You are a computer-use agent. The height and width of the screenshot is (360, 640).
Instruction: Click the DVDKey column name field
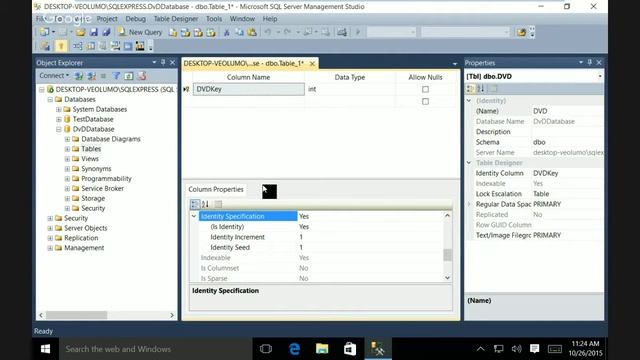pos(249,89)
